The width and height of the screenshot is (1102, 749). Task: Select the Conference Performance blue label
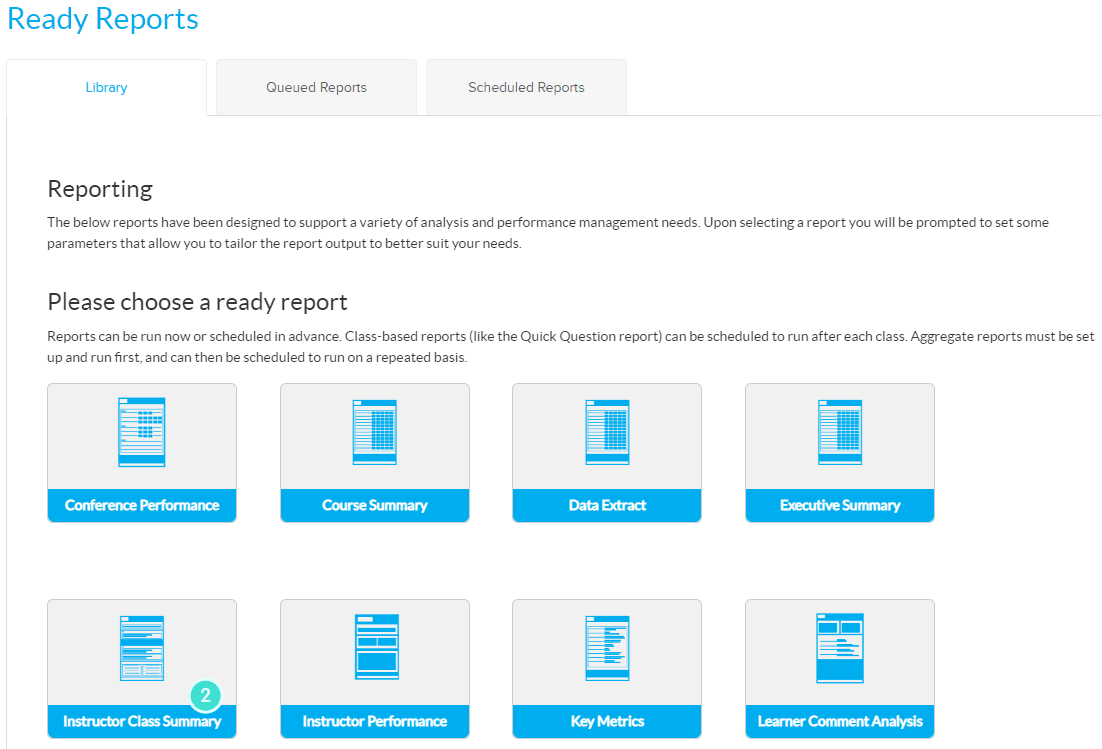point(142,506)
